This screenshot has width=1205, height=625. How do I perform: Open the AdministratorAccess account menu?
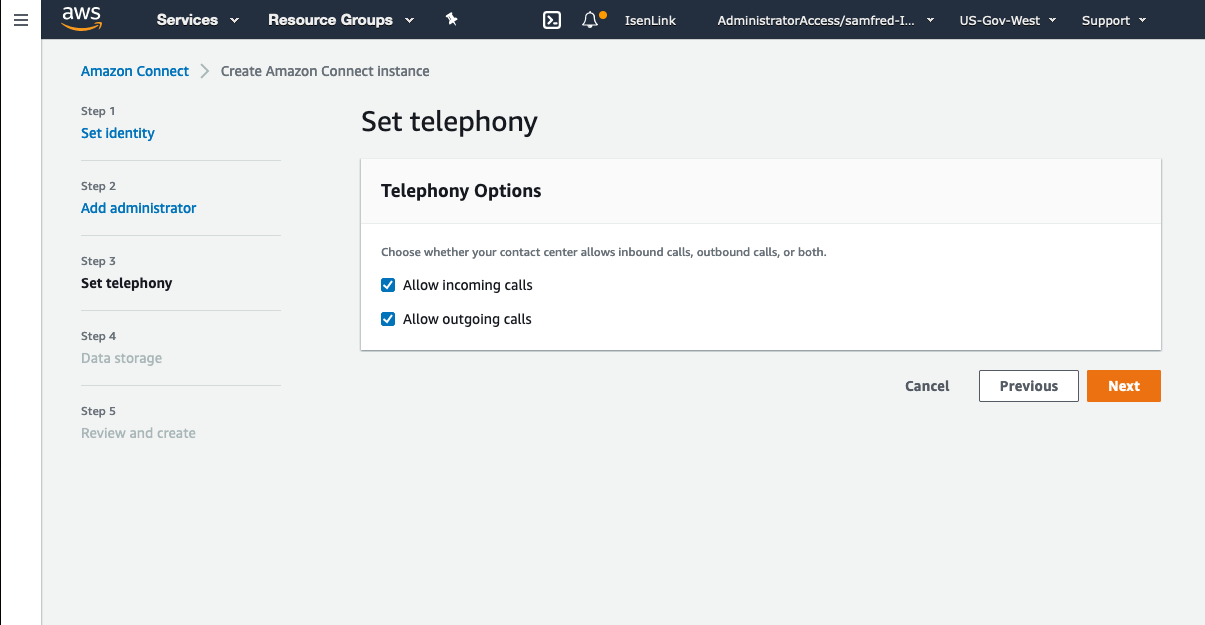(825, 20)
